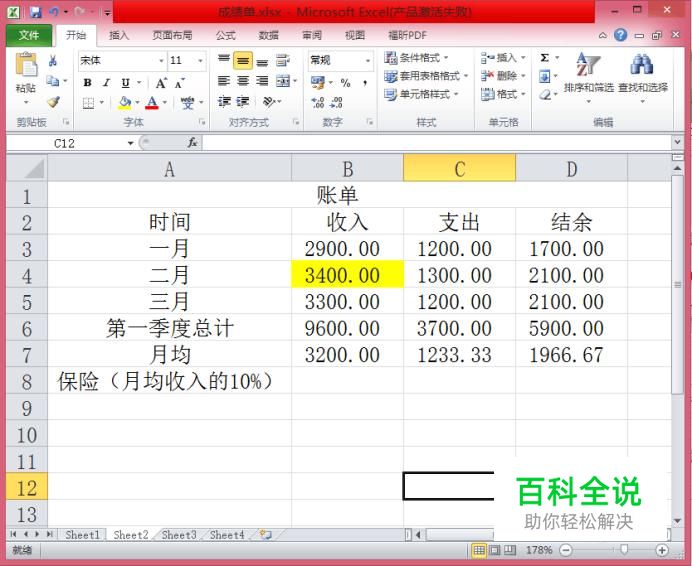Switch to Sheet1 tab
Viewport: 692px width, 566px height.
pos(83,535)
